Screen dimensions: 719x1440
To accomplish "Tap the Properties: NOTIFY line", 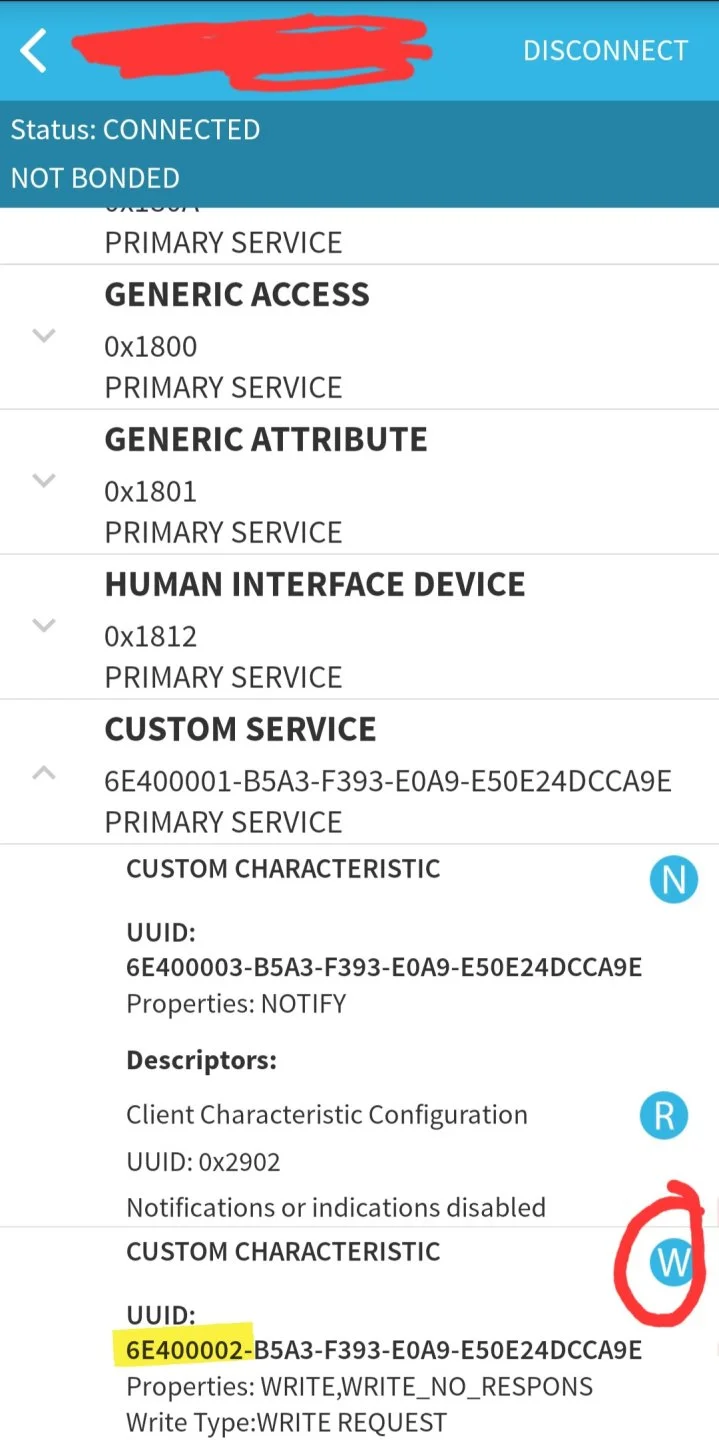I will tap(236, 1003).
